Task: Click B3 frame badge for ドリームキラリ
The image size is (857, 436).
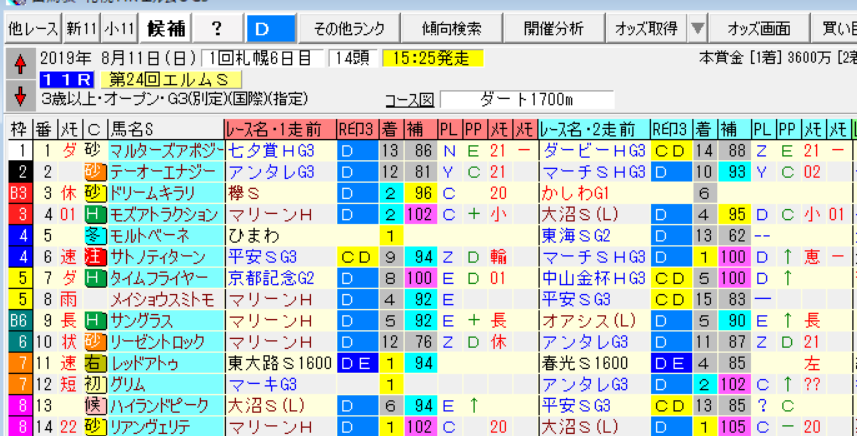Action: [19, 194]
